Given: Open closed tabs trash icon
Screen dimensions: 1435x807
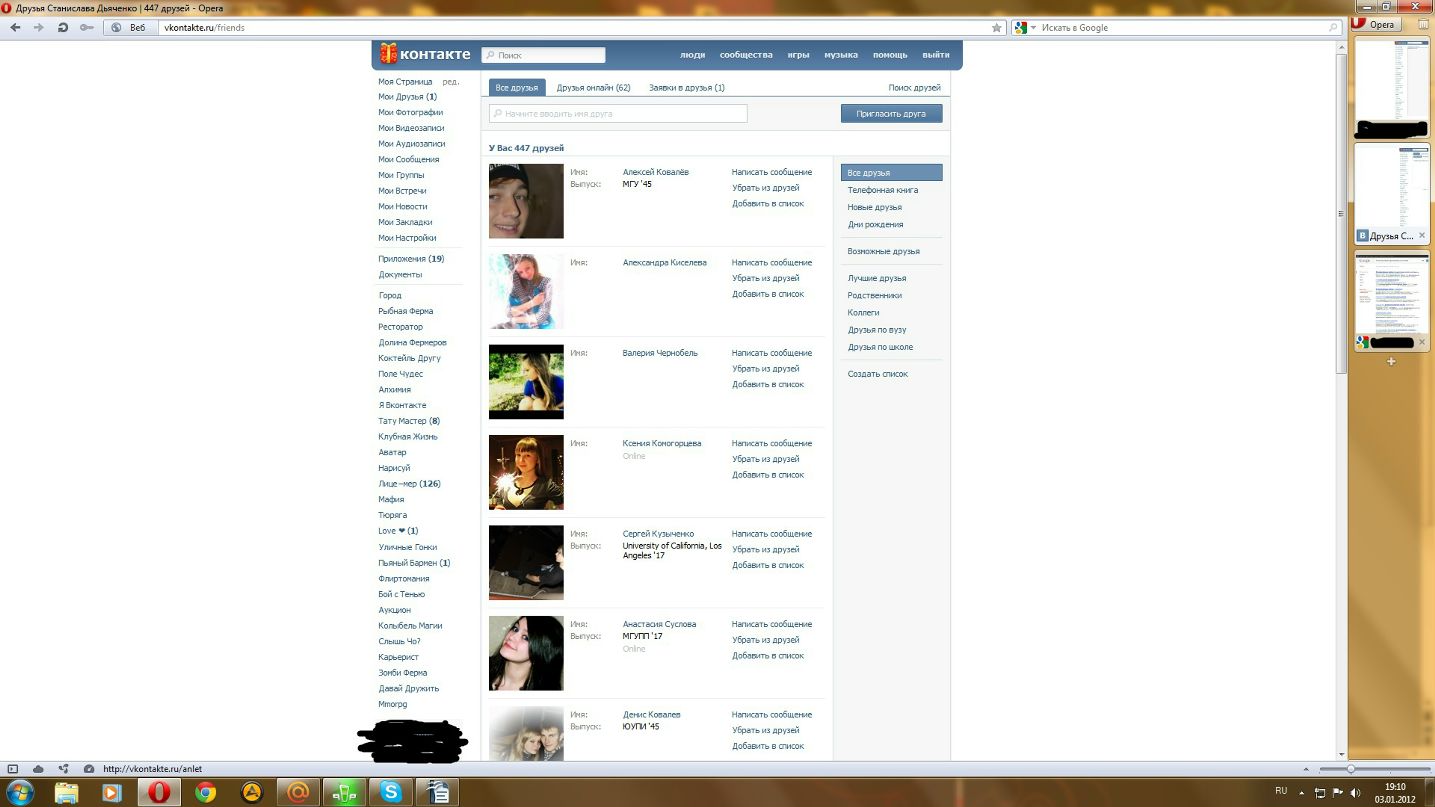Looking at the screenshot, I should coord(1423,24).
